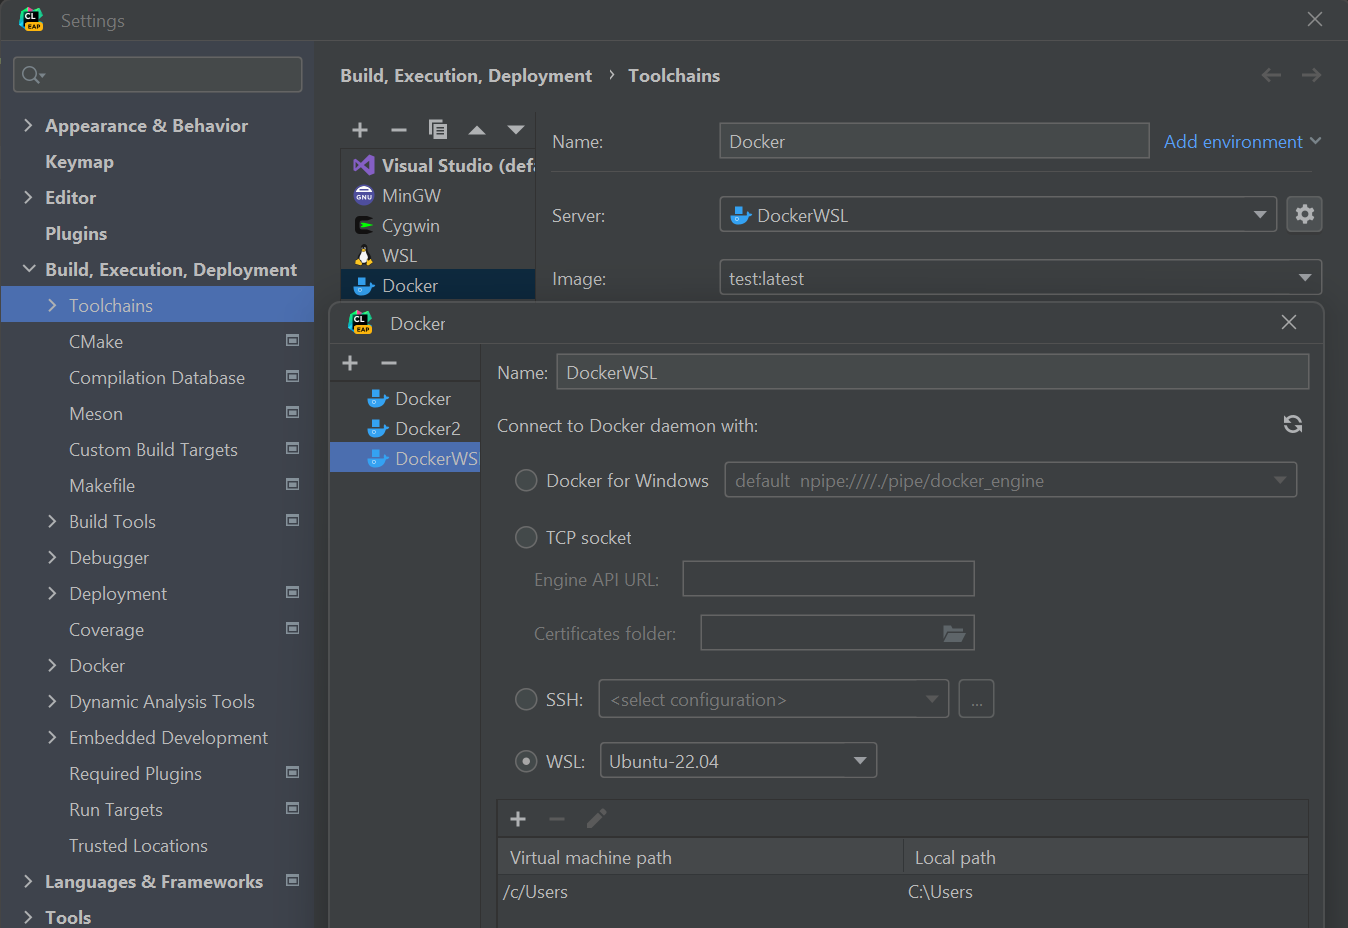The width and height of the screenshot is (1348, 928).
Task: Browse for Certificates folder
Action: (954, 633)
